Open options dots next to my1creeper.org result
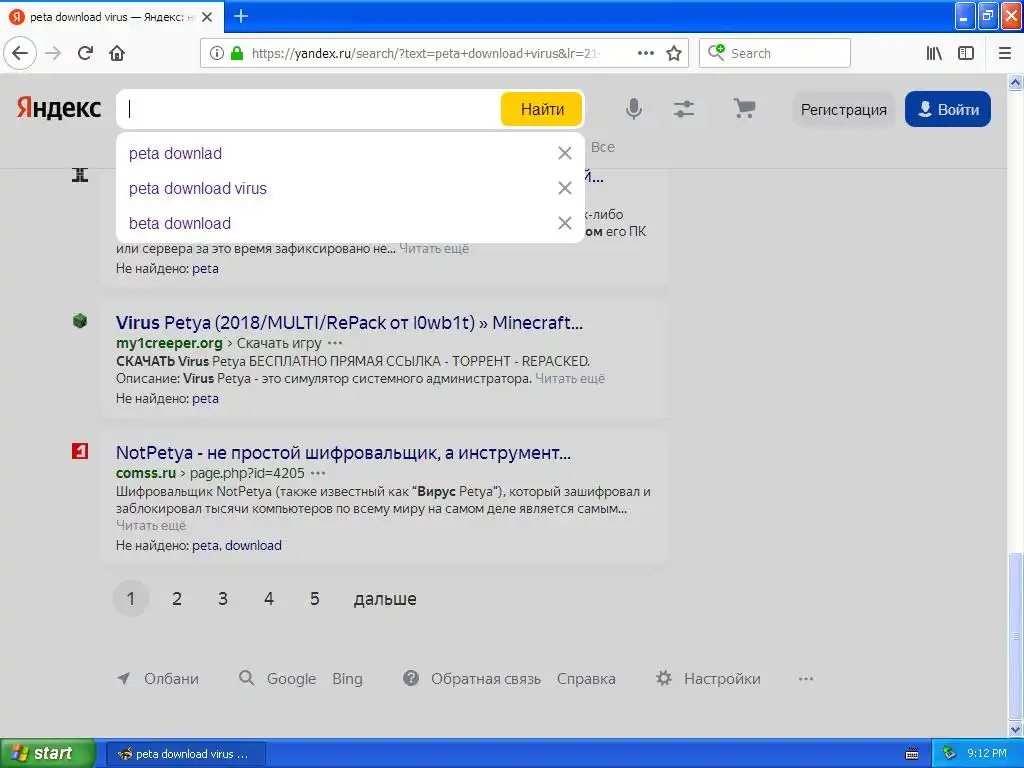The height and width of the screenshot is (768, 1024). coord(335,343)
